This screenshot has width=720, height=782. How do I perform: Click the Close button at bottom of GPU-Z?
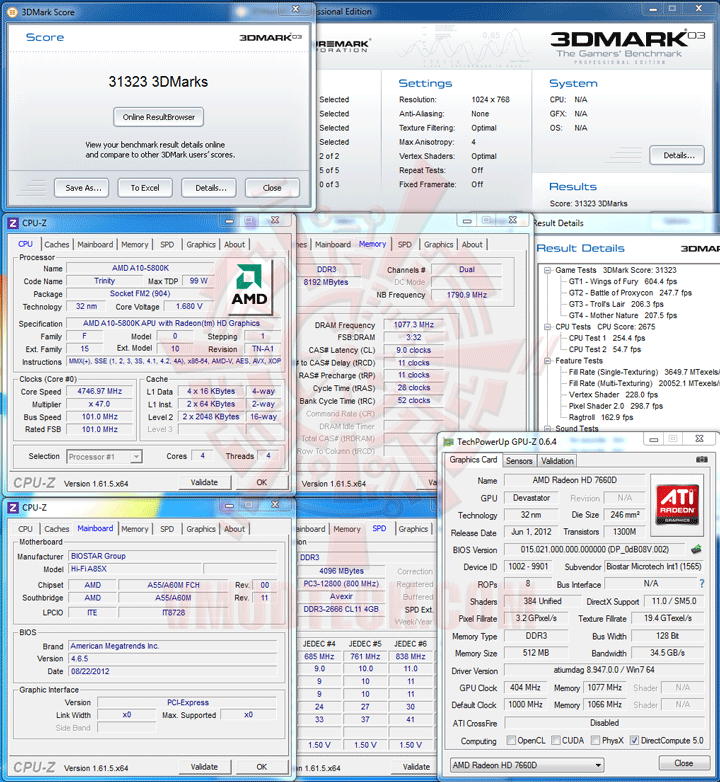point(684,763)
